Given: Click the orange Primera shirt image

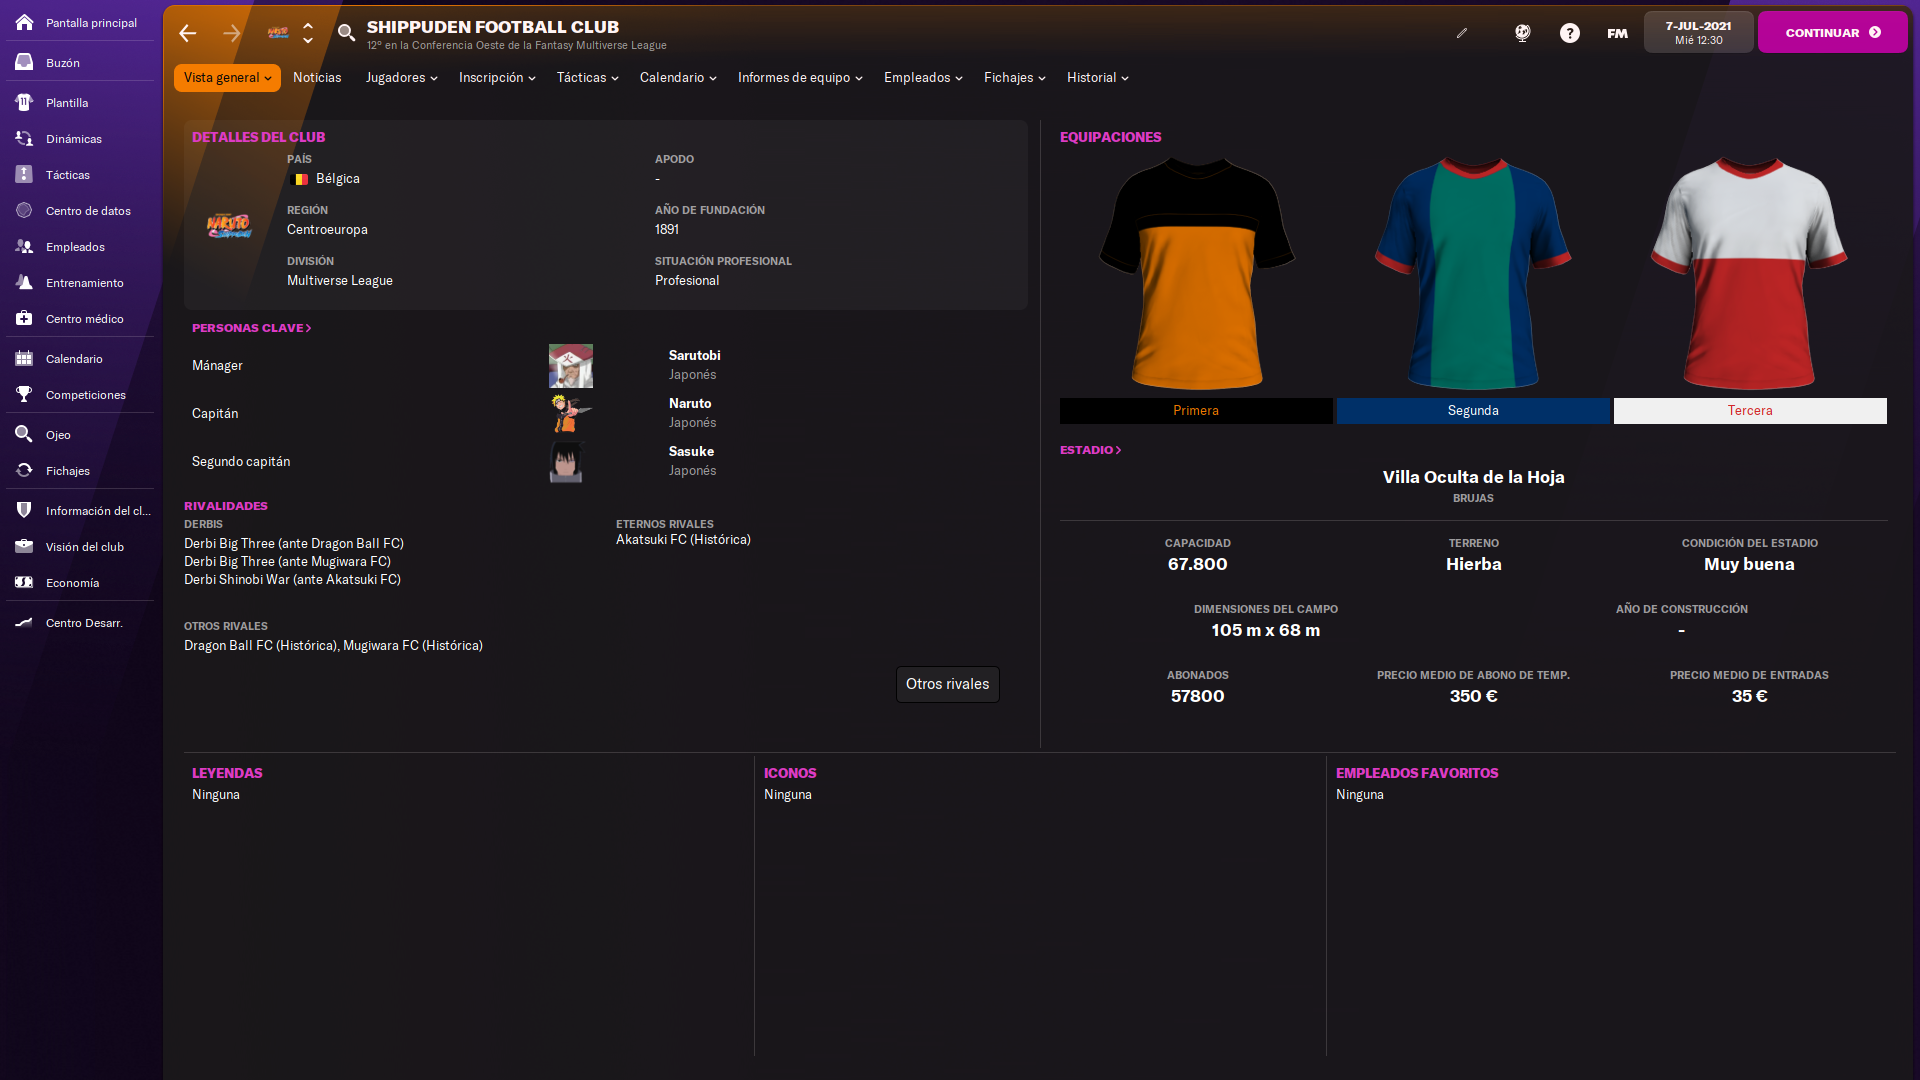Looking at the screenshot, I should [x=1196, y=273].
